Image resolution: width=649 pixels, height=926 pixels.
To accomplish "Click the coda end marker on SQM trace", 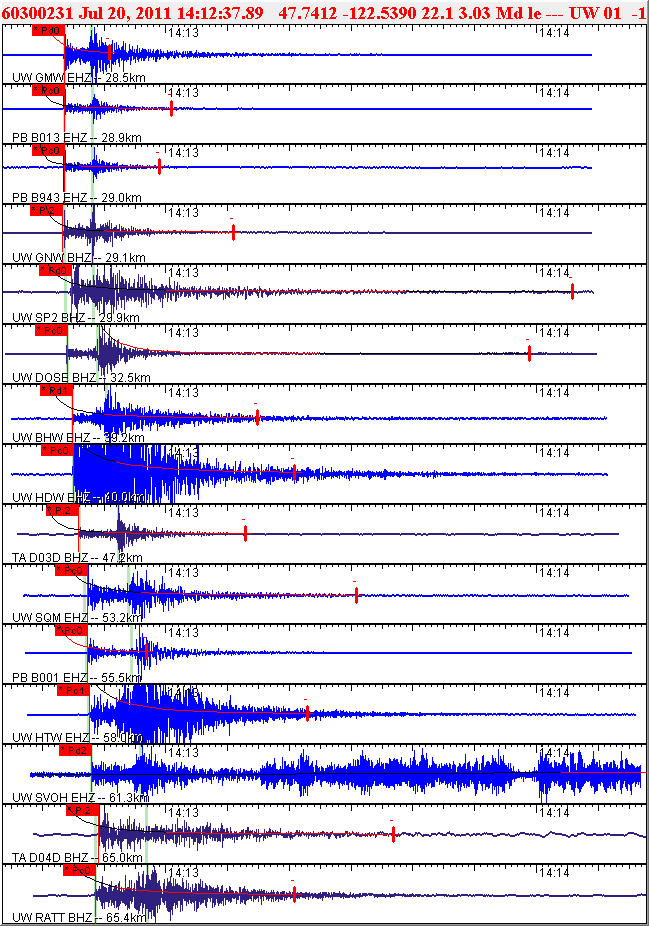I will tap(356, 595).
